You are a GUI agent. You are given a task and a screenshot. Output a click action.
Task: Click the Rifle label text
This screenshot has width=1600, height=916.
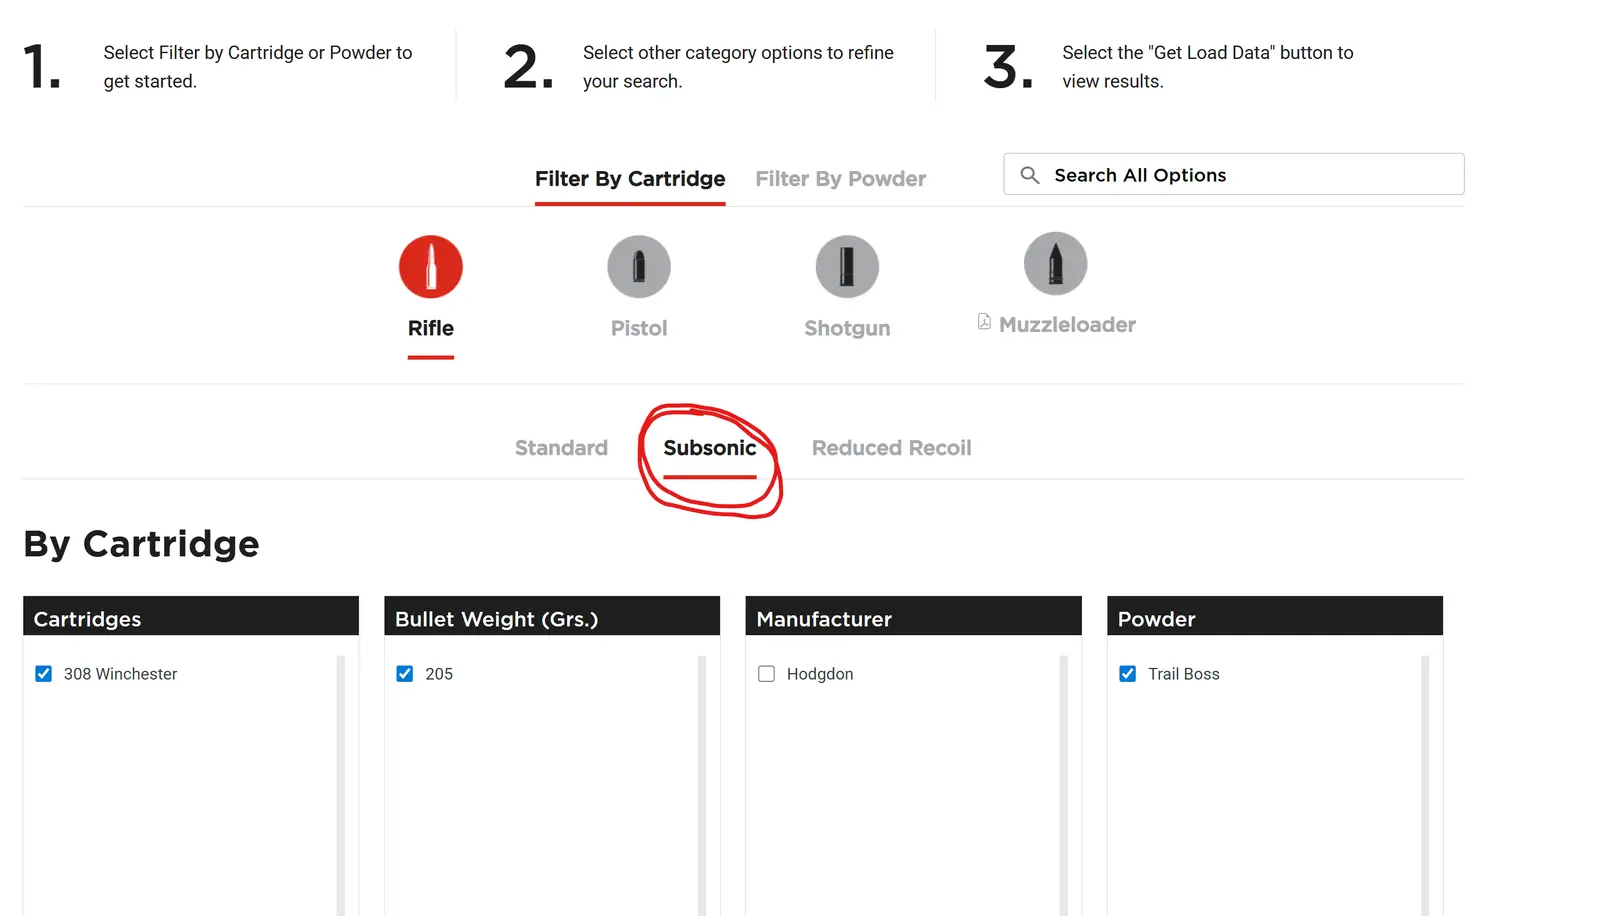pyautogui.click(x=431, y=329)
